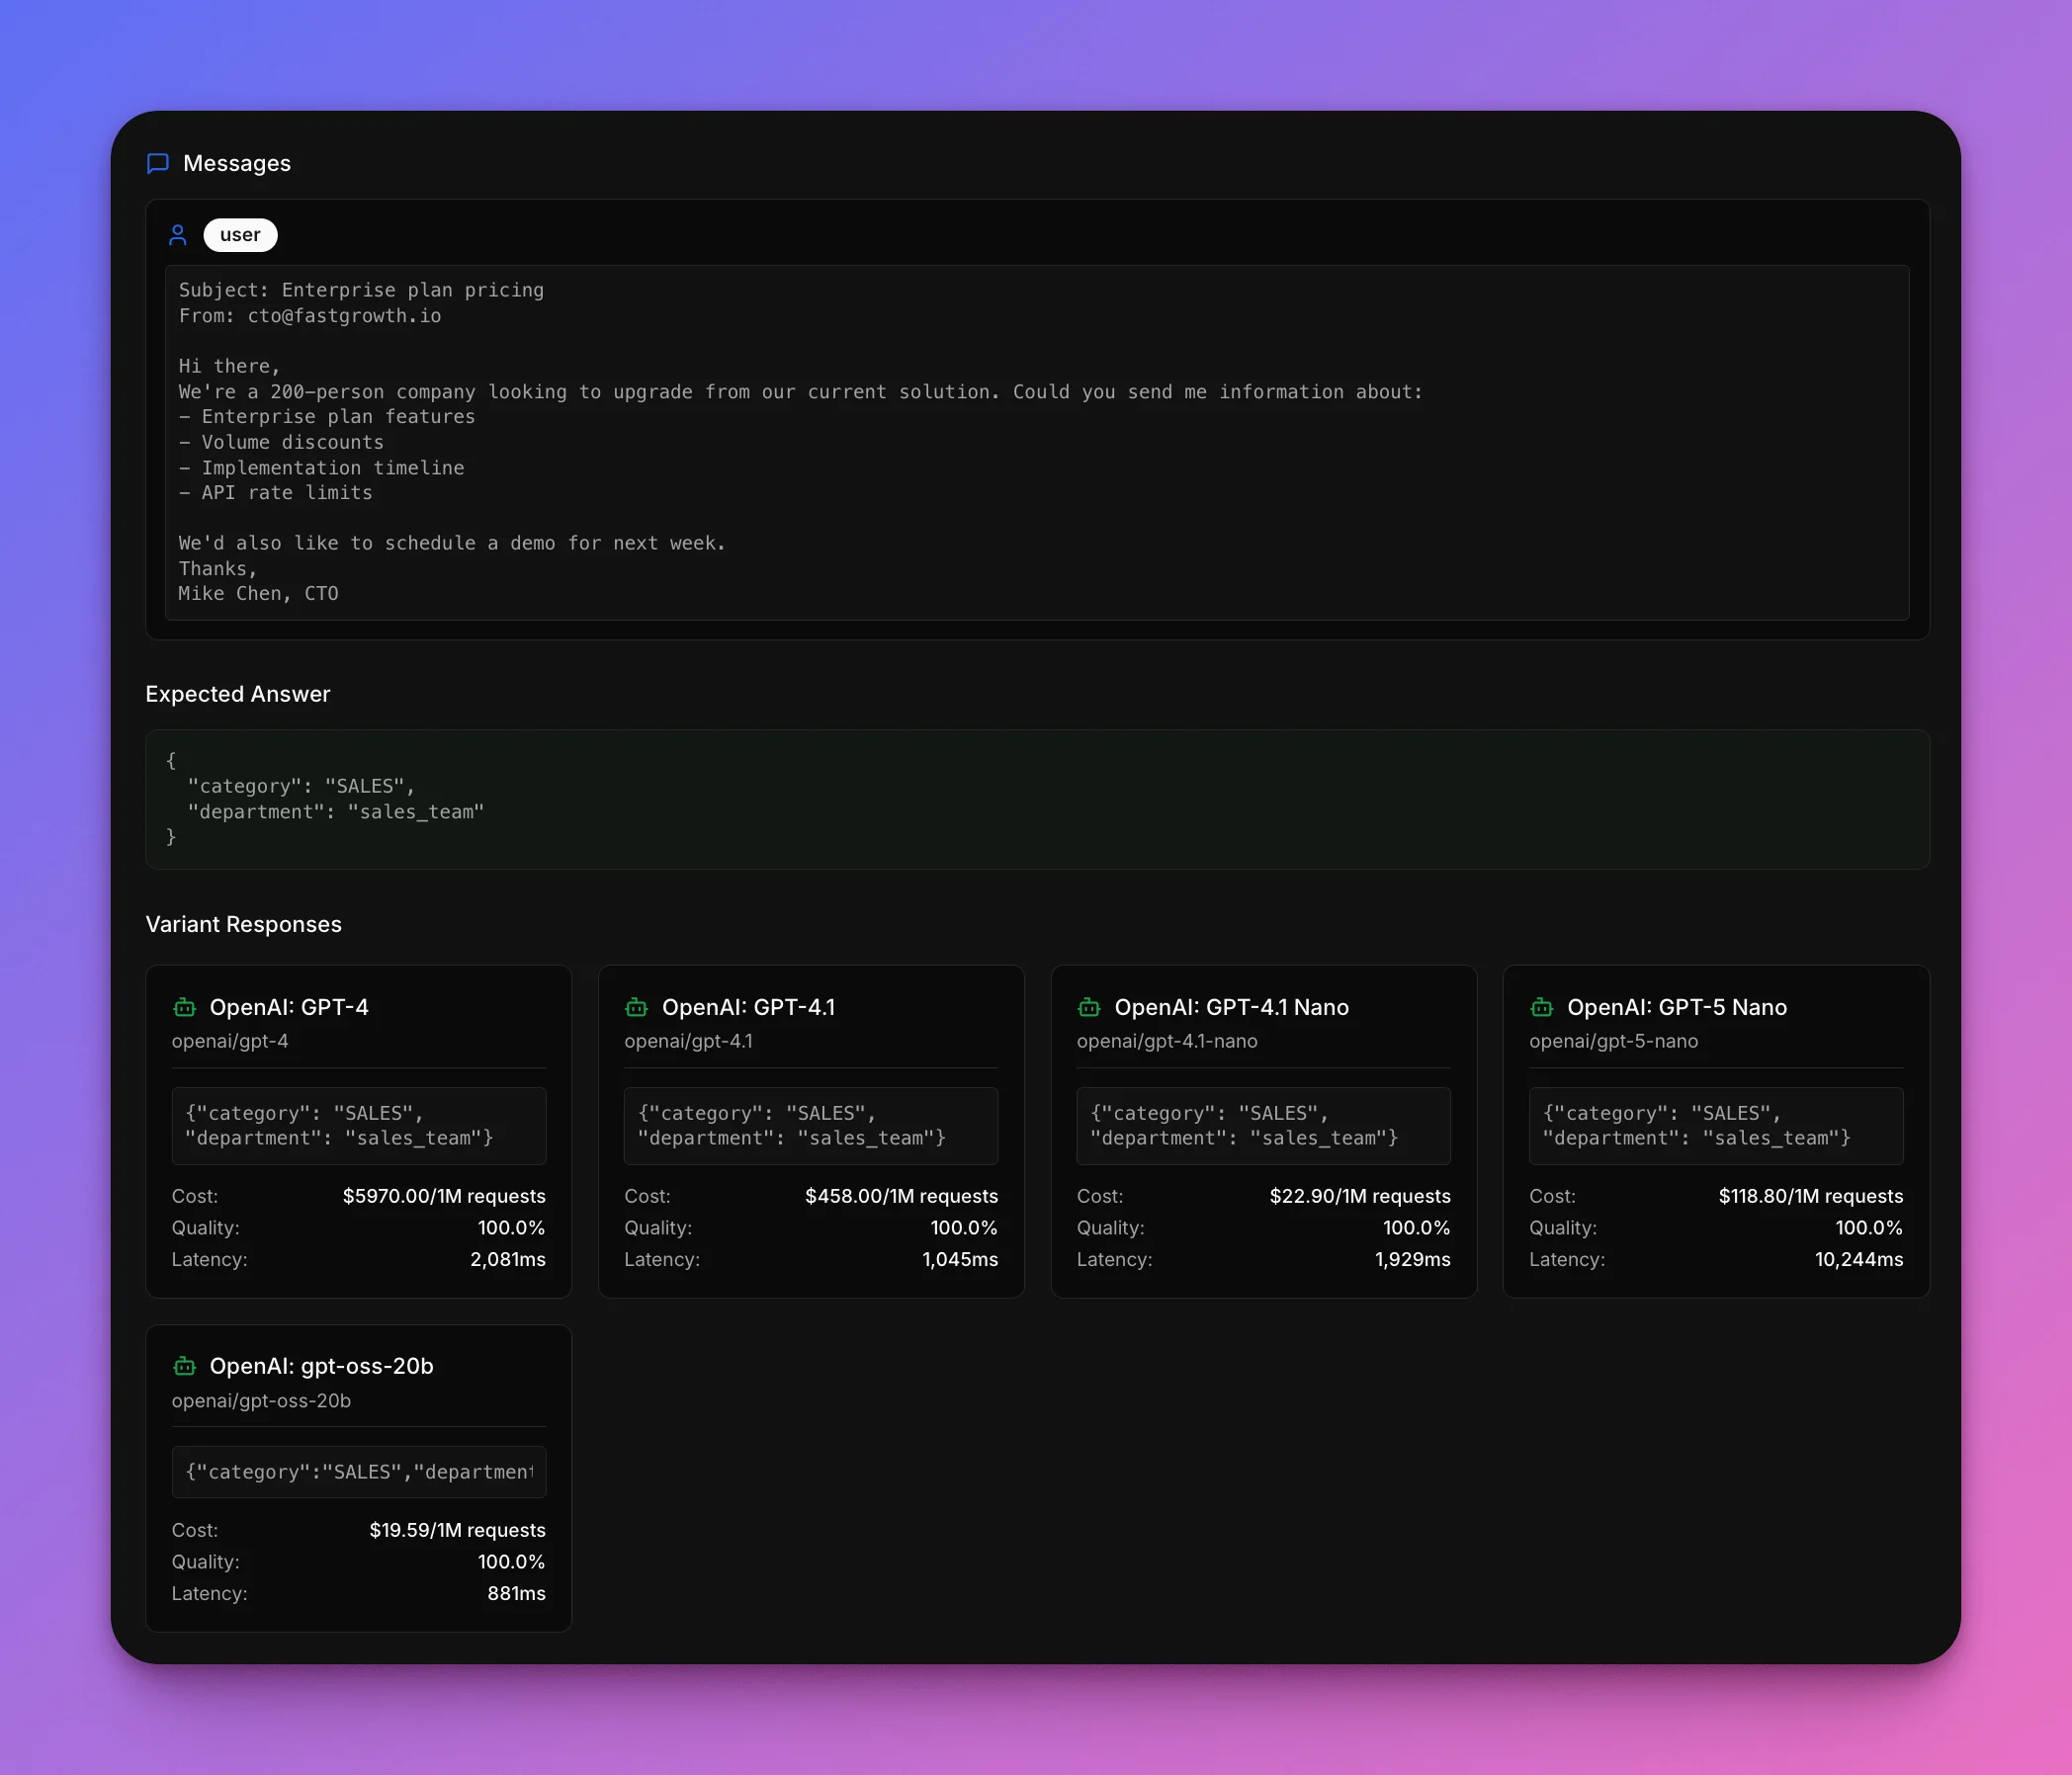Click the robot icon beside GPT-4.1 Nano
Screen dimensions: 2072x1775
click(x=1089, y=1007)
